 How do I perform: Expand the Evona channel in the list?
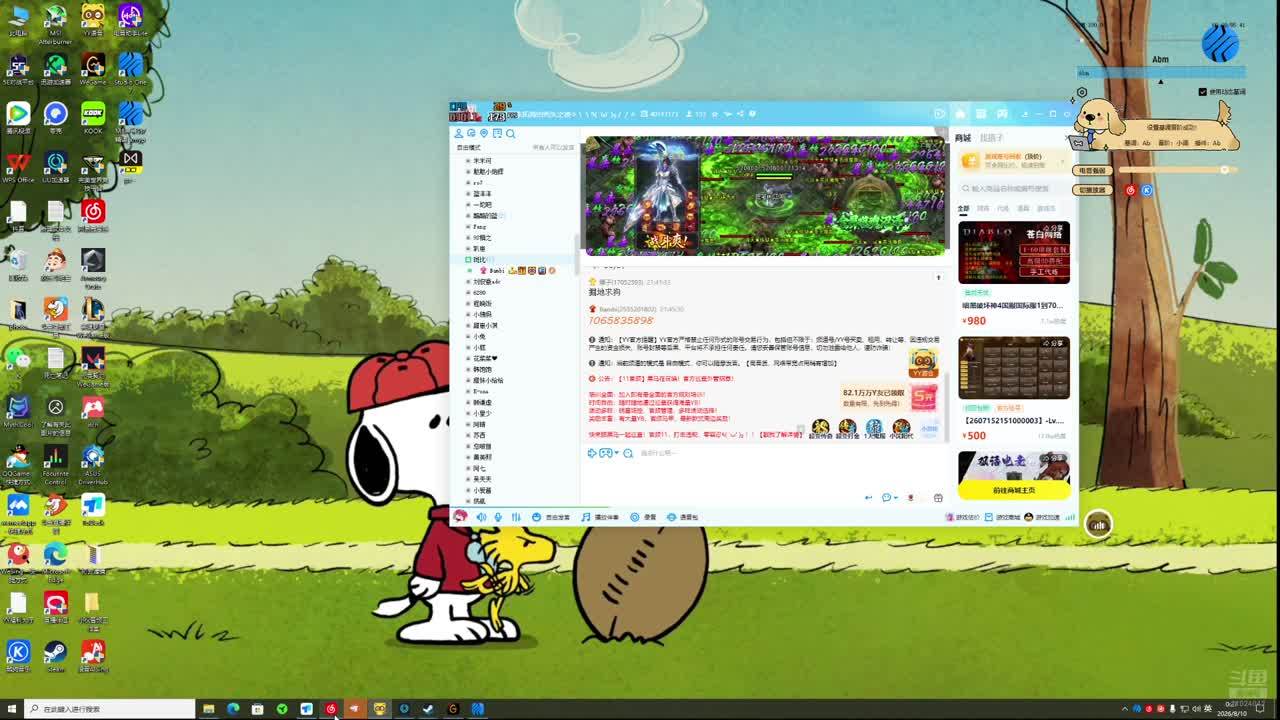click(468, 392)
